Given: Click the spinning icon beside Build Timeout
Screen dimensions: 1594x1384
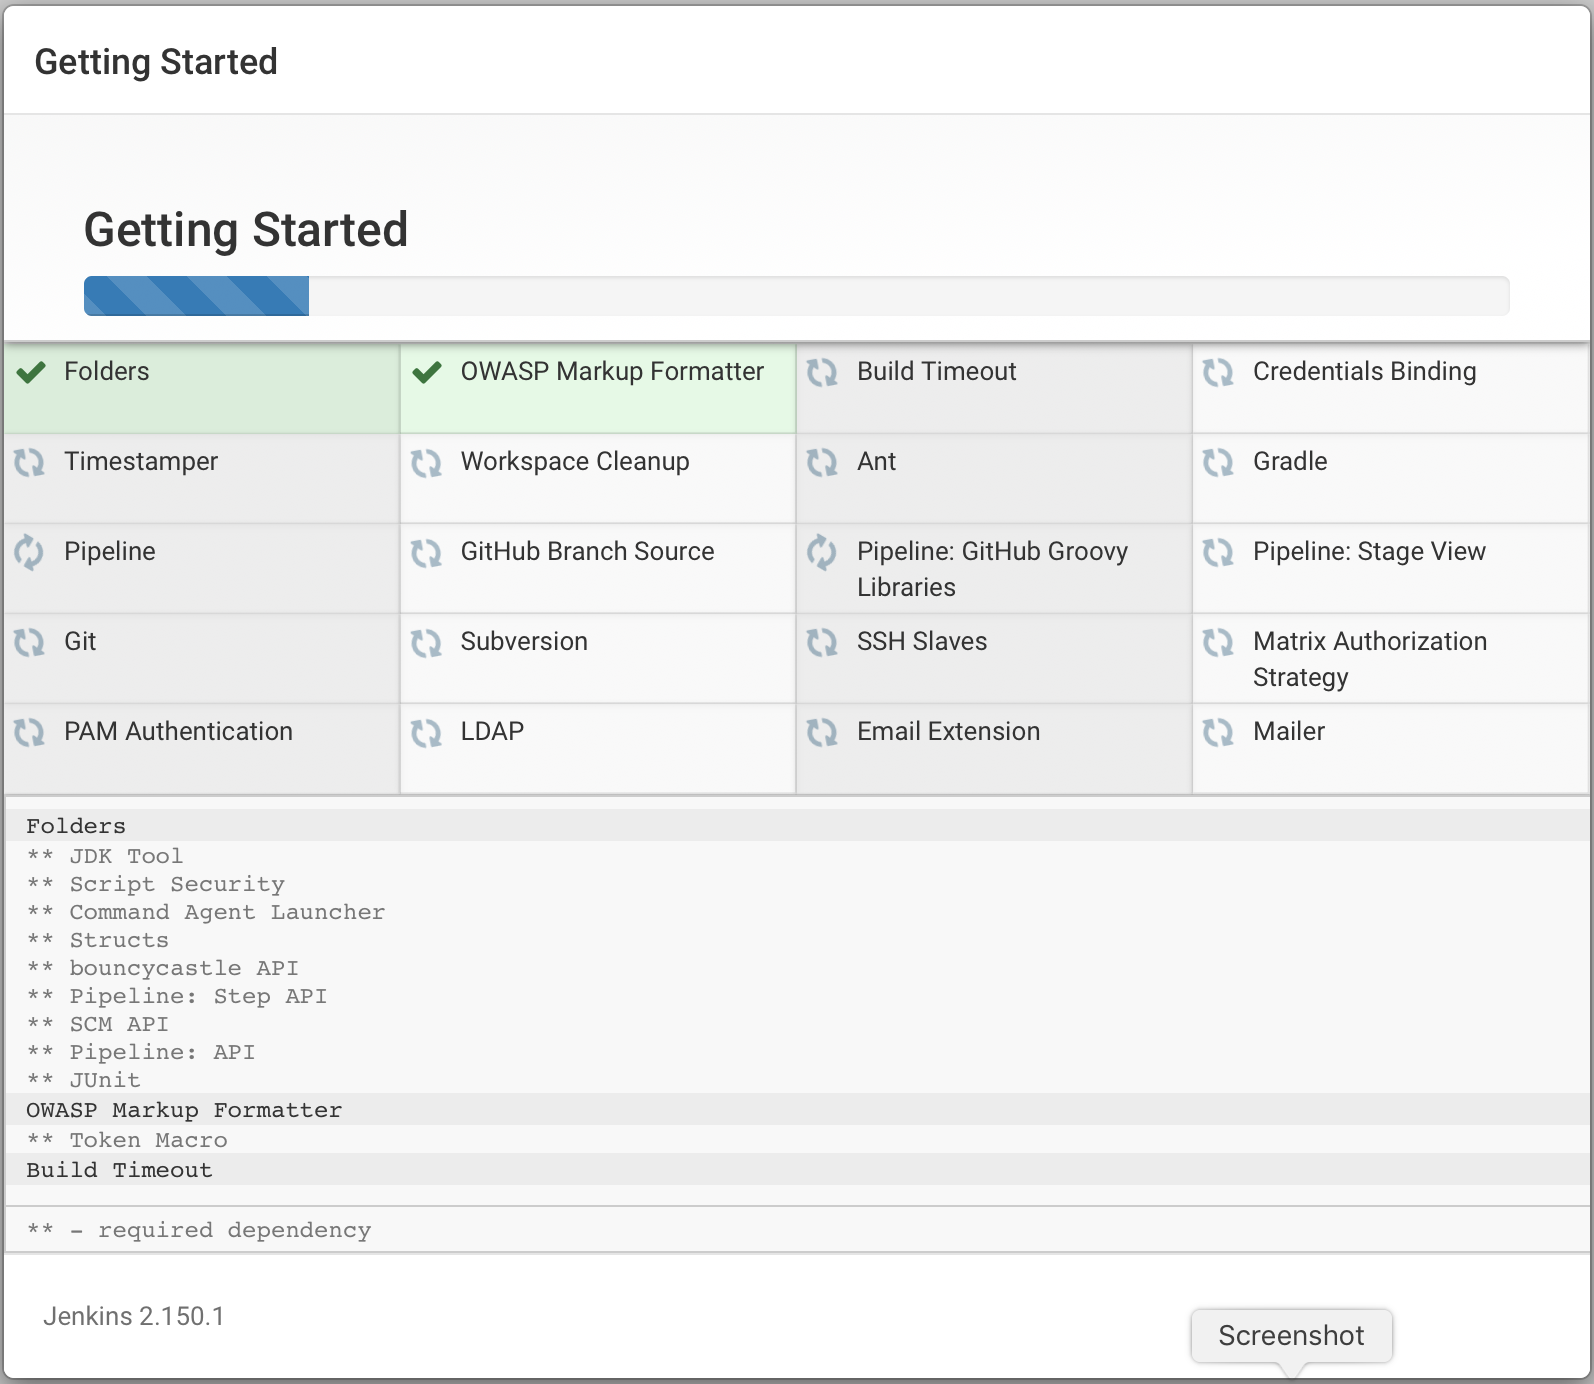Looking at the screenshot, I should click(x=822, y=373).
